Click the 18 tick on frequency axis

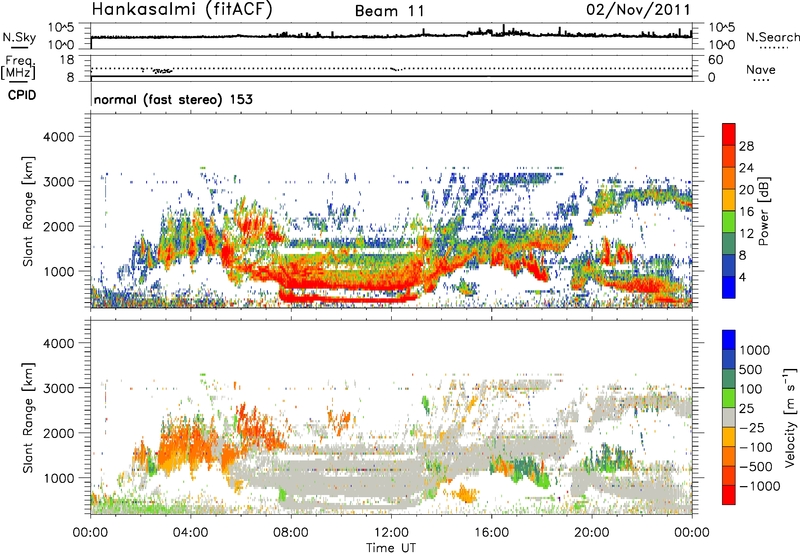pos(67,60)
